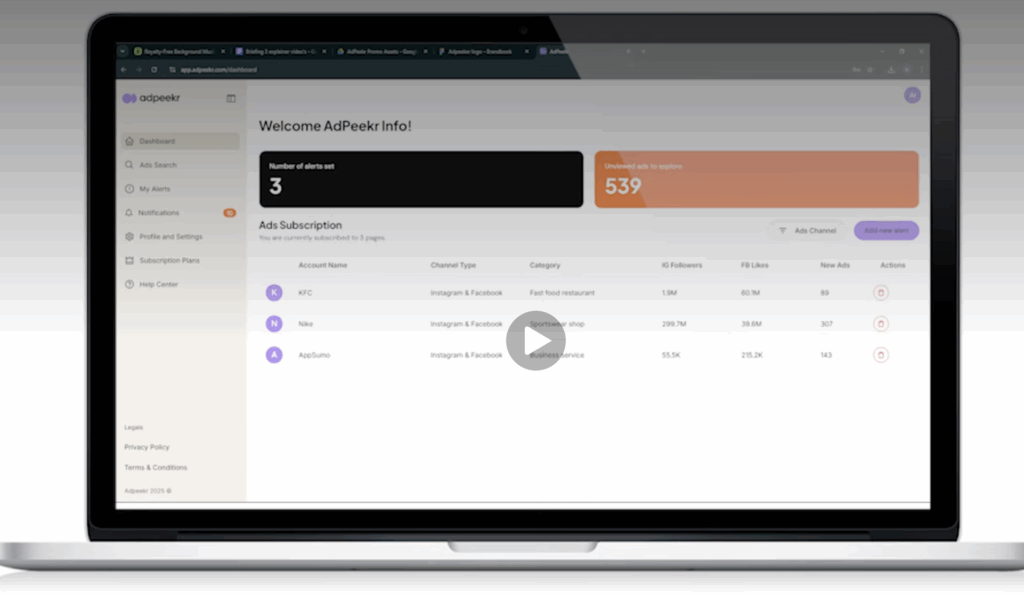Open the user avatar menu
This screenshot has height=595, width=1024.
tap(912, 95)
